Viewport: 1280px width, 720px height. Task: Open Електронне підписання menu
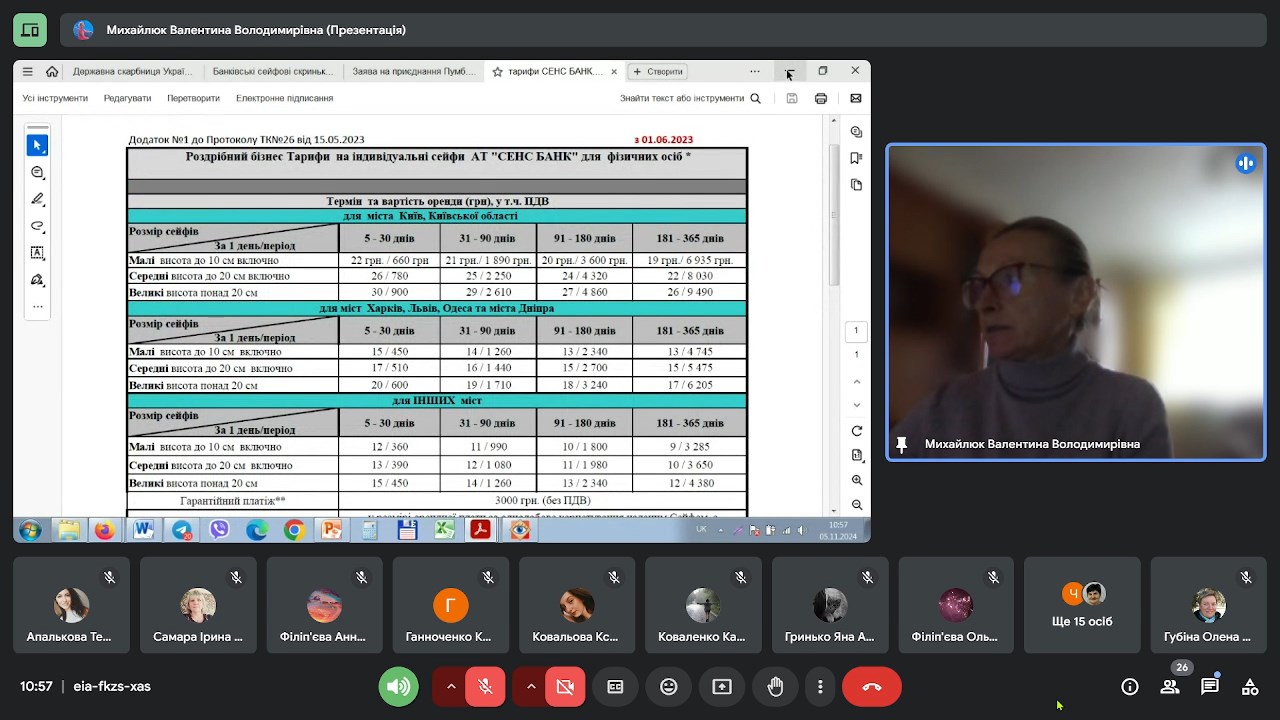click(284, 99)
